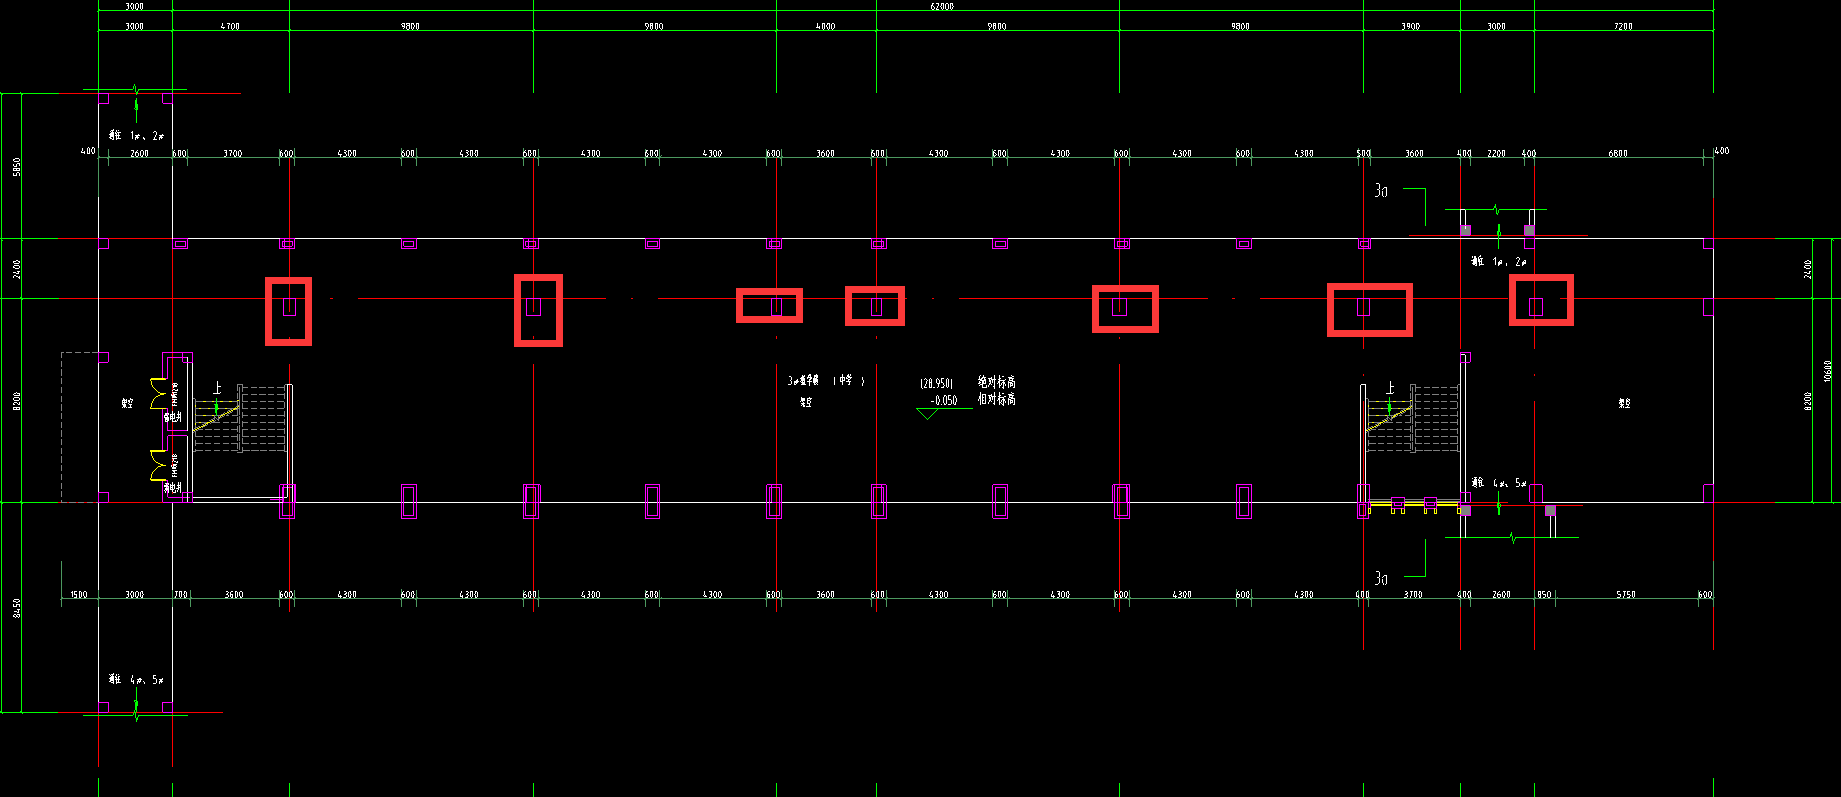Image resolution: width=1841 pixels, height=797 pixels.
Task: Click the building title ending (中学)
Action: coord(827,380)
